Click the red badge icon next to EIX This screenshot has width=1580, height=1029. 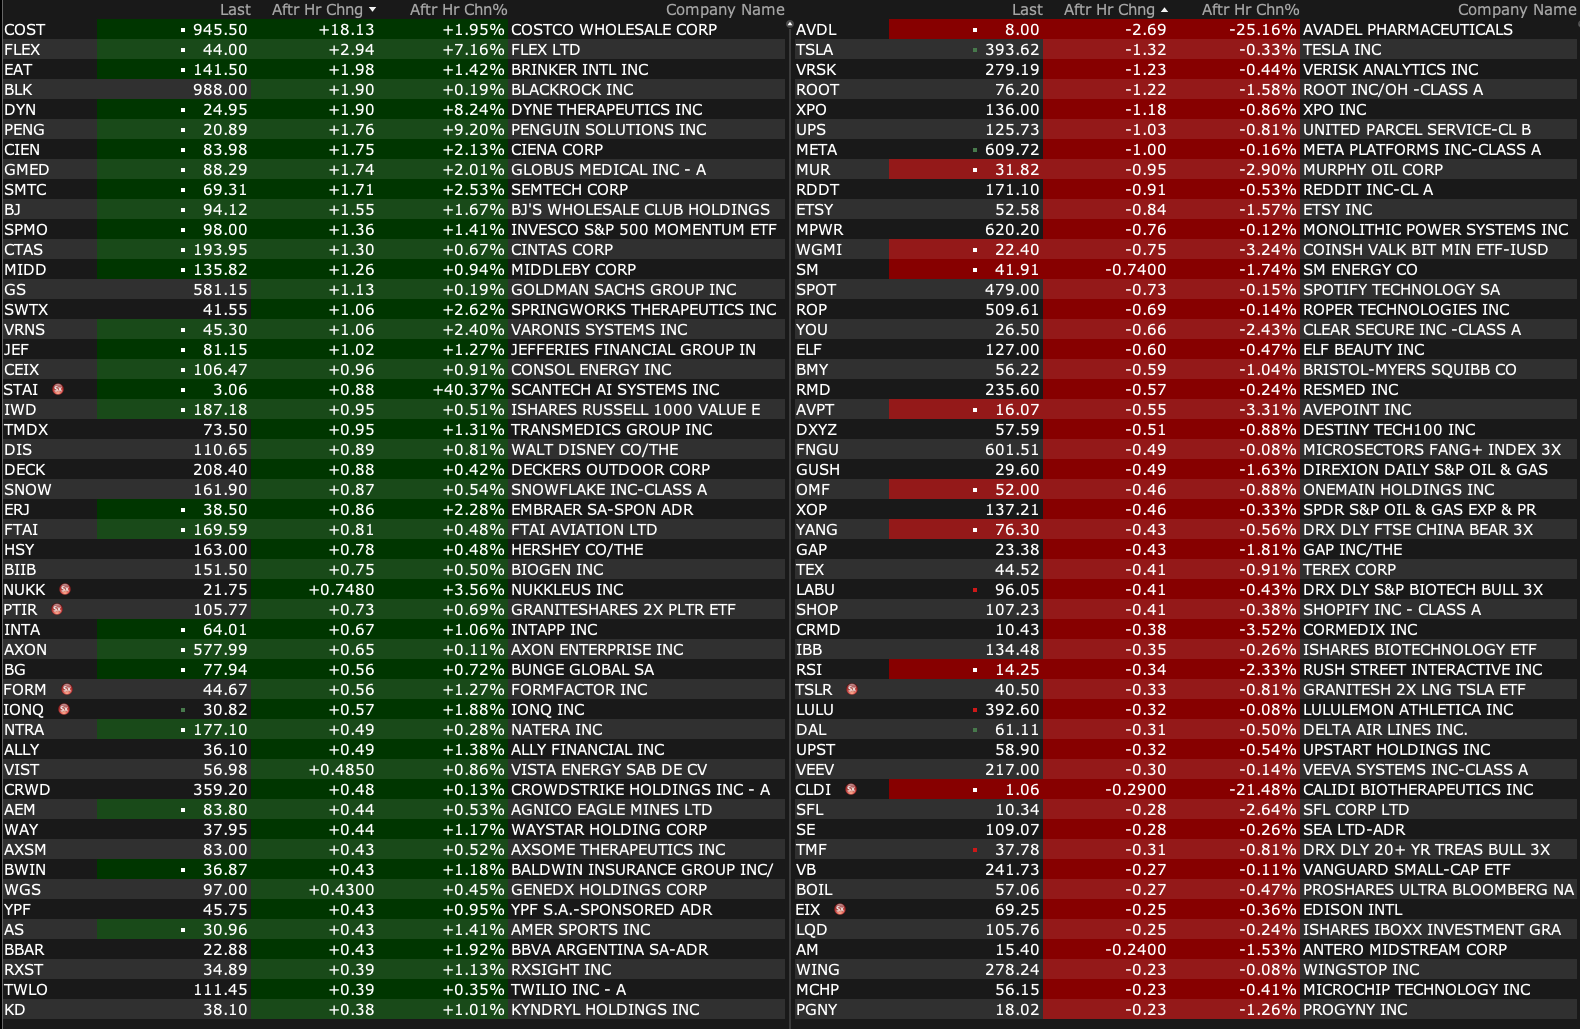(840, 909)
